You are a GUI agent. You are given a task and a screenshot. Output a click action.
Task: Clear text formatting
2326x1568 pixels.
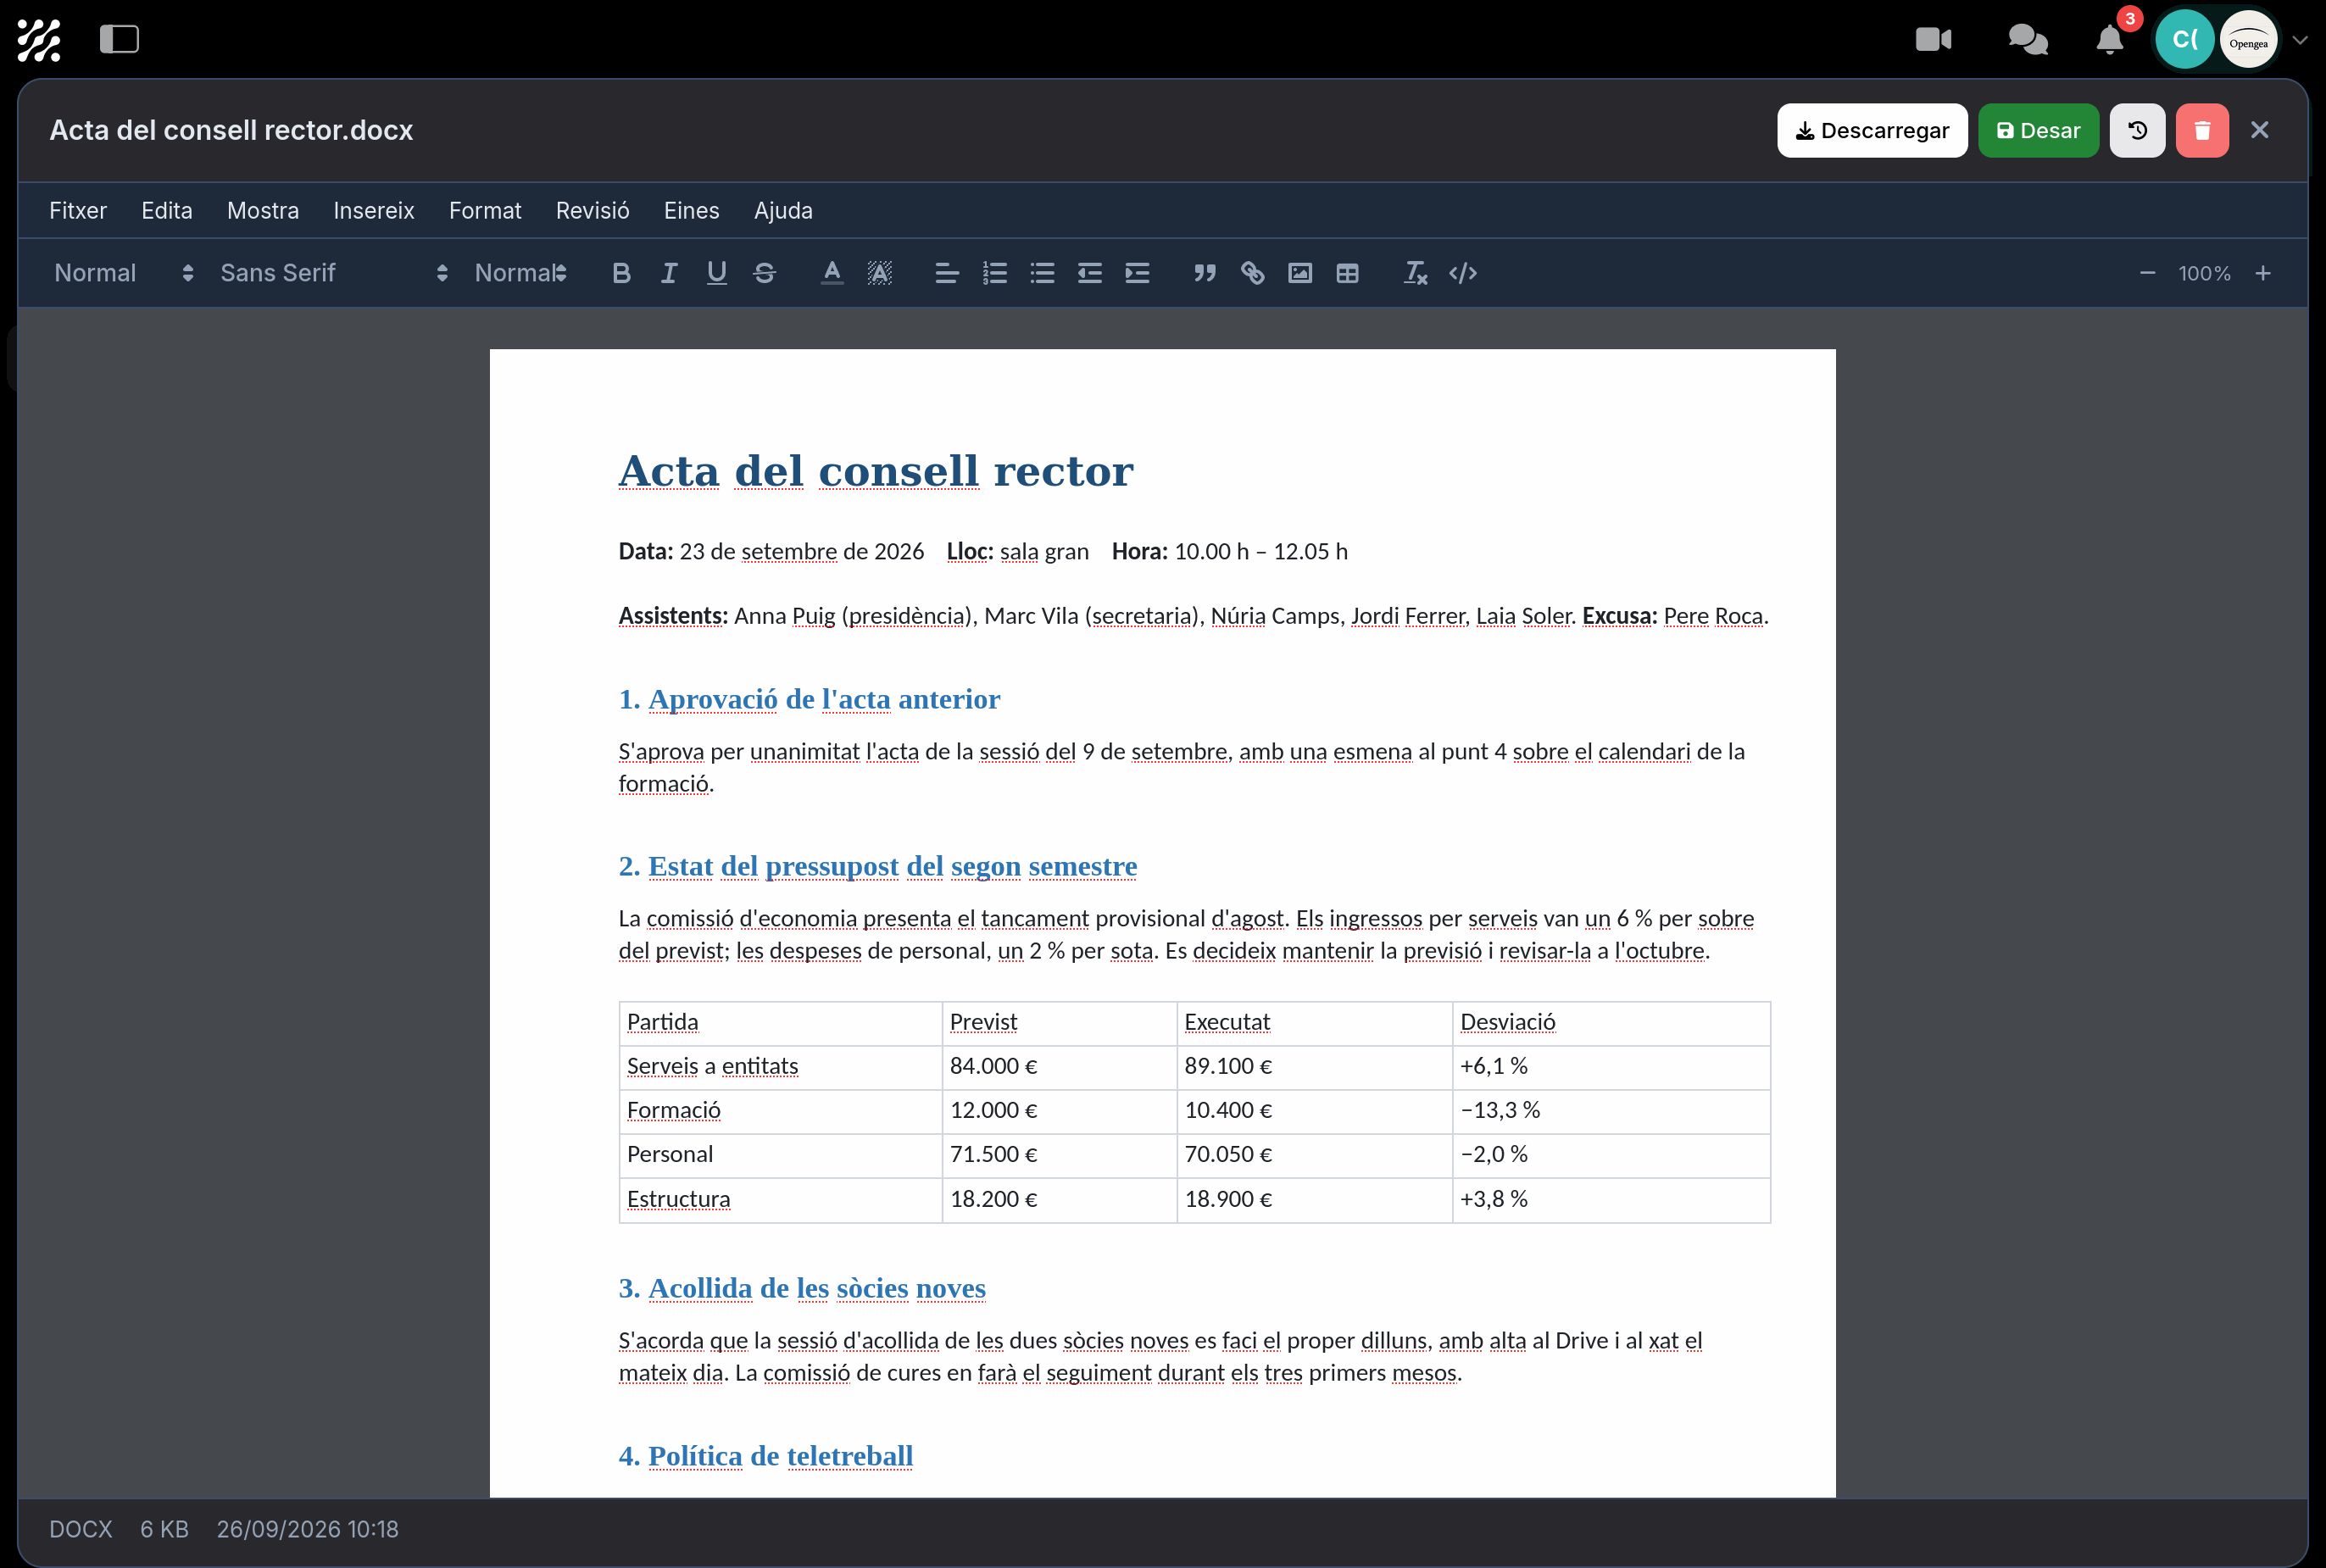pos(1415,273)
